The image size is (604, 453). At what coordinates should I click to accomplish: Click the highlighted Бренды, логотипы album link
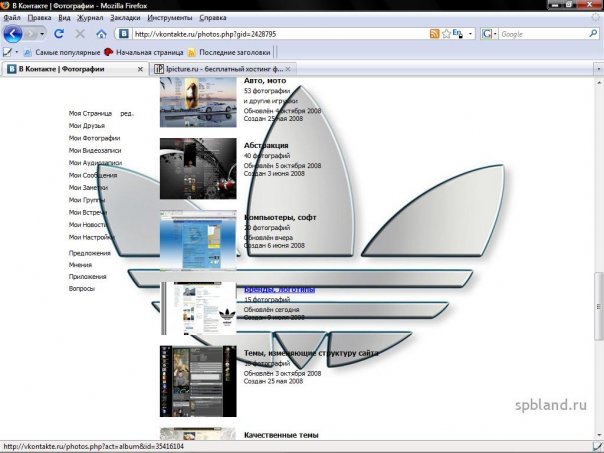(x=279, y=289)
